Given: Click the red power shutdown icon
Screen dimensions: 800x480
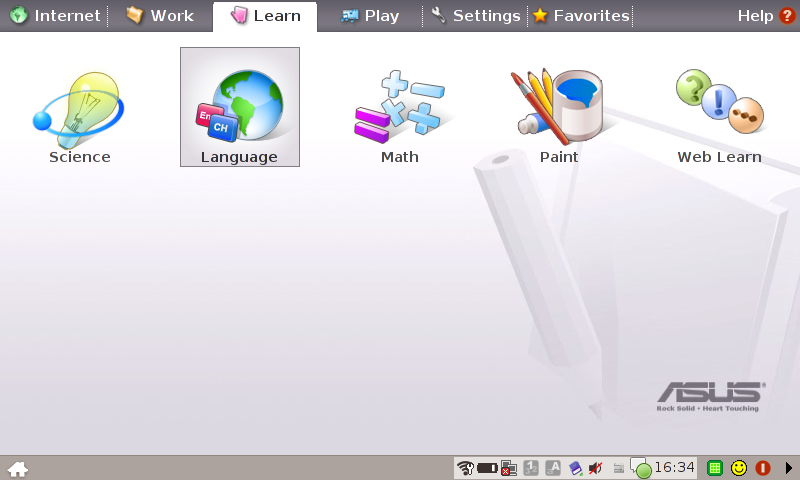Looking at the screenshot, I should pos(763,468).
